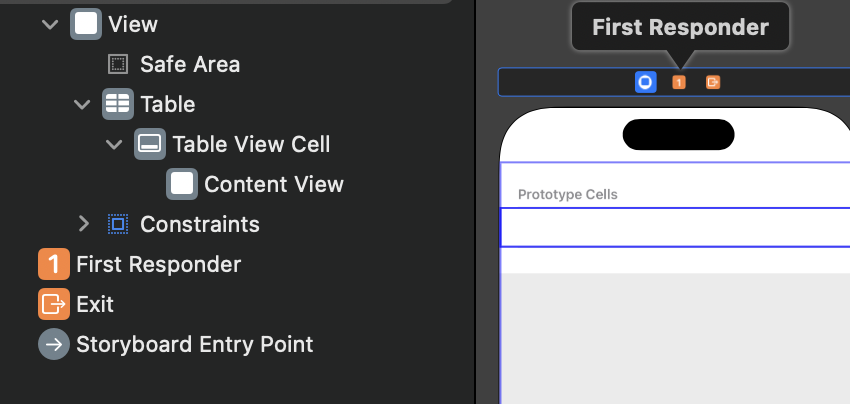The height and width of the screenshot is (404, 850).
Task: Click the Exit icon in outline
Action: pos(54,304)
